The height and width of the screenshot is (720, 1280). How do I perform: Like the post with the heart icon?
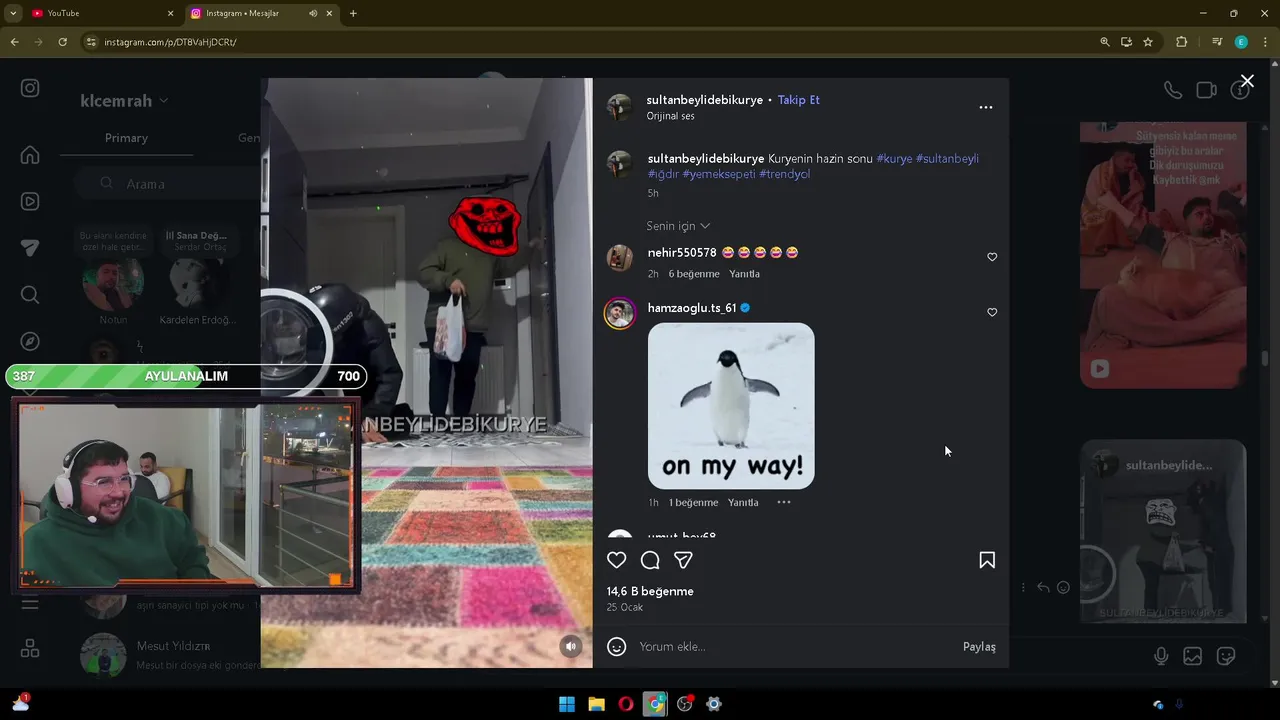point(617,560)
